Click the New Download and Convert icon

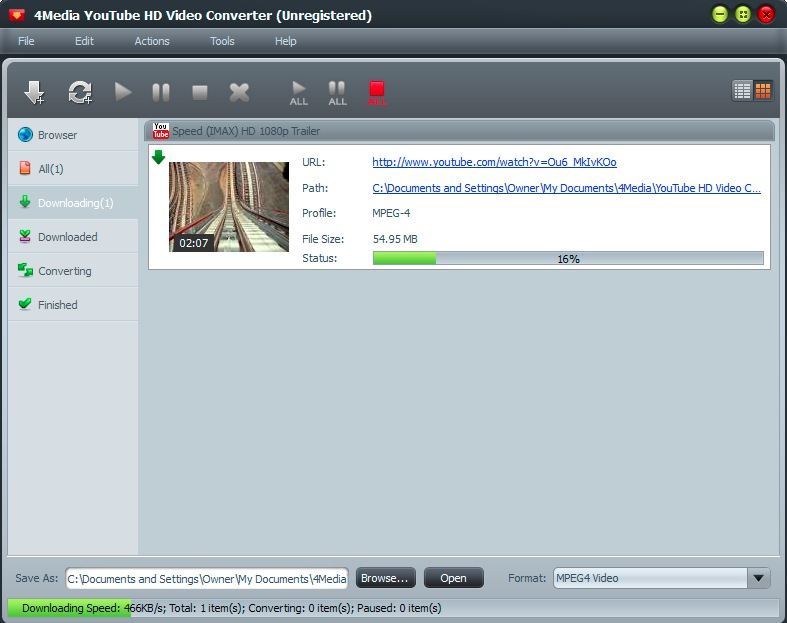(80, 92)
